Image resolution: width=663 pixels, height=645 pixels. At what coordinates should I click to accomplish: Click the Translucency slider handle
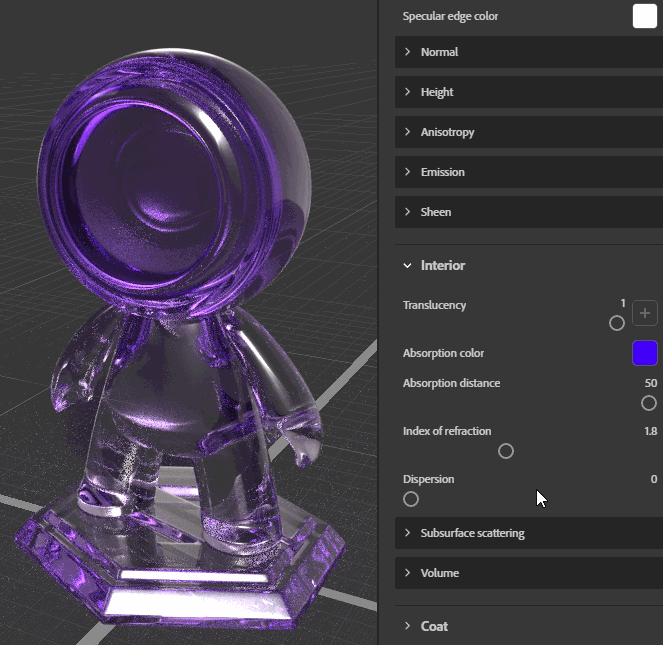[617, 323]
